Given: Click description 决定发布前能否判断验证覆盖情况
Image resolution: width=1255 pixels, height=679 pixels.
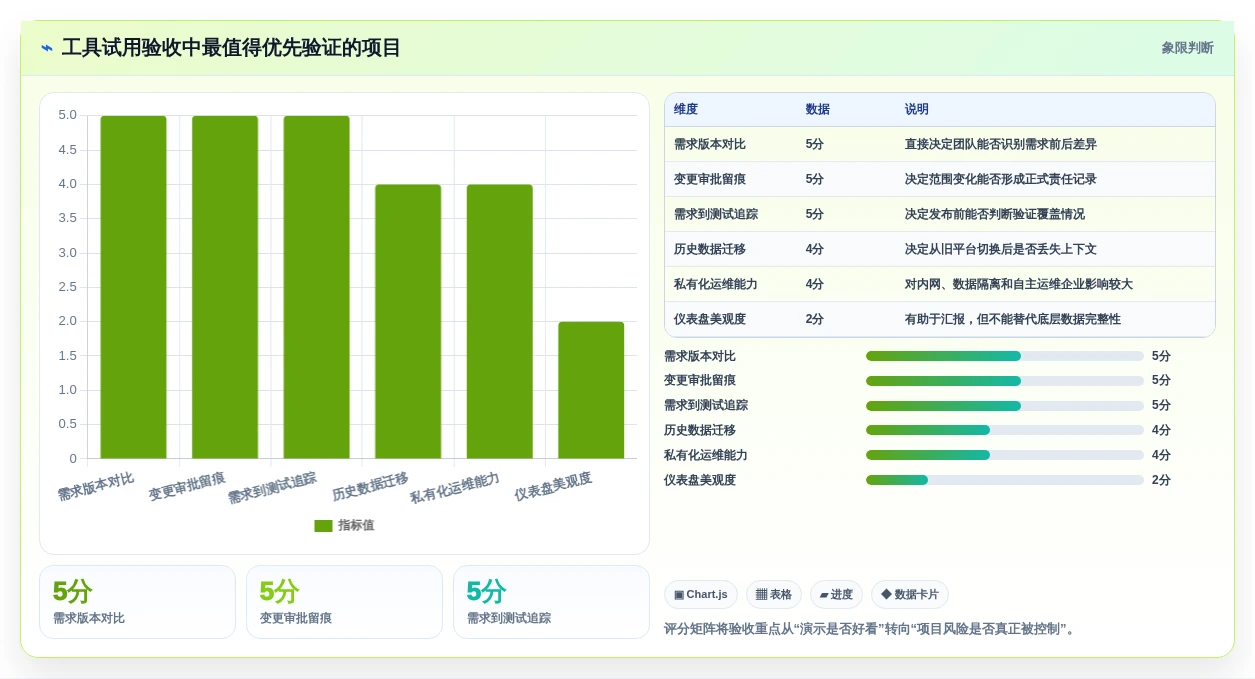Looking at the screenshot, I should 995,215.
